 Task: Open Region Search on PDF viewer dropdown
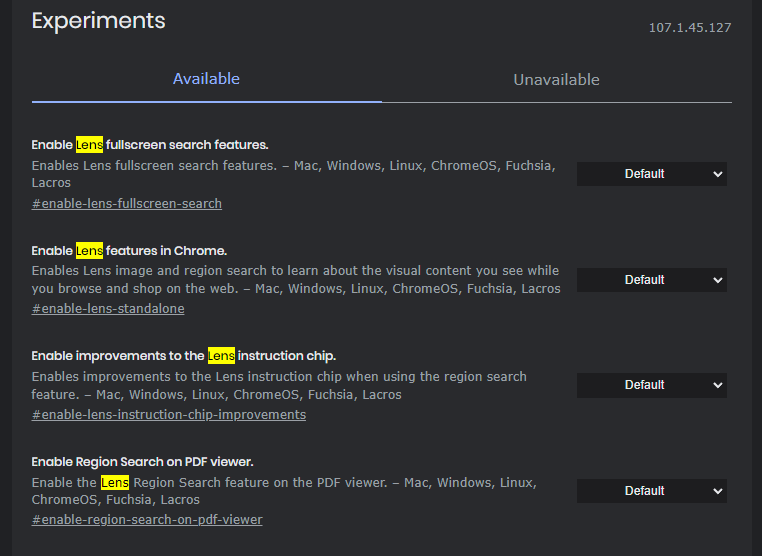[x=652, y=491]
